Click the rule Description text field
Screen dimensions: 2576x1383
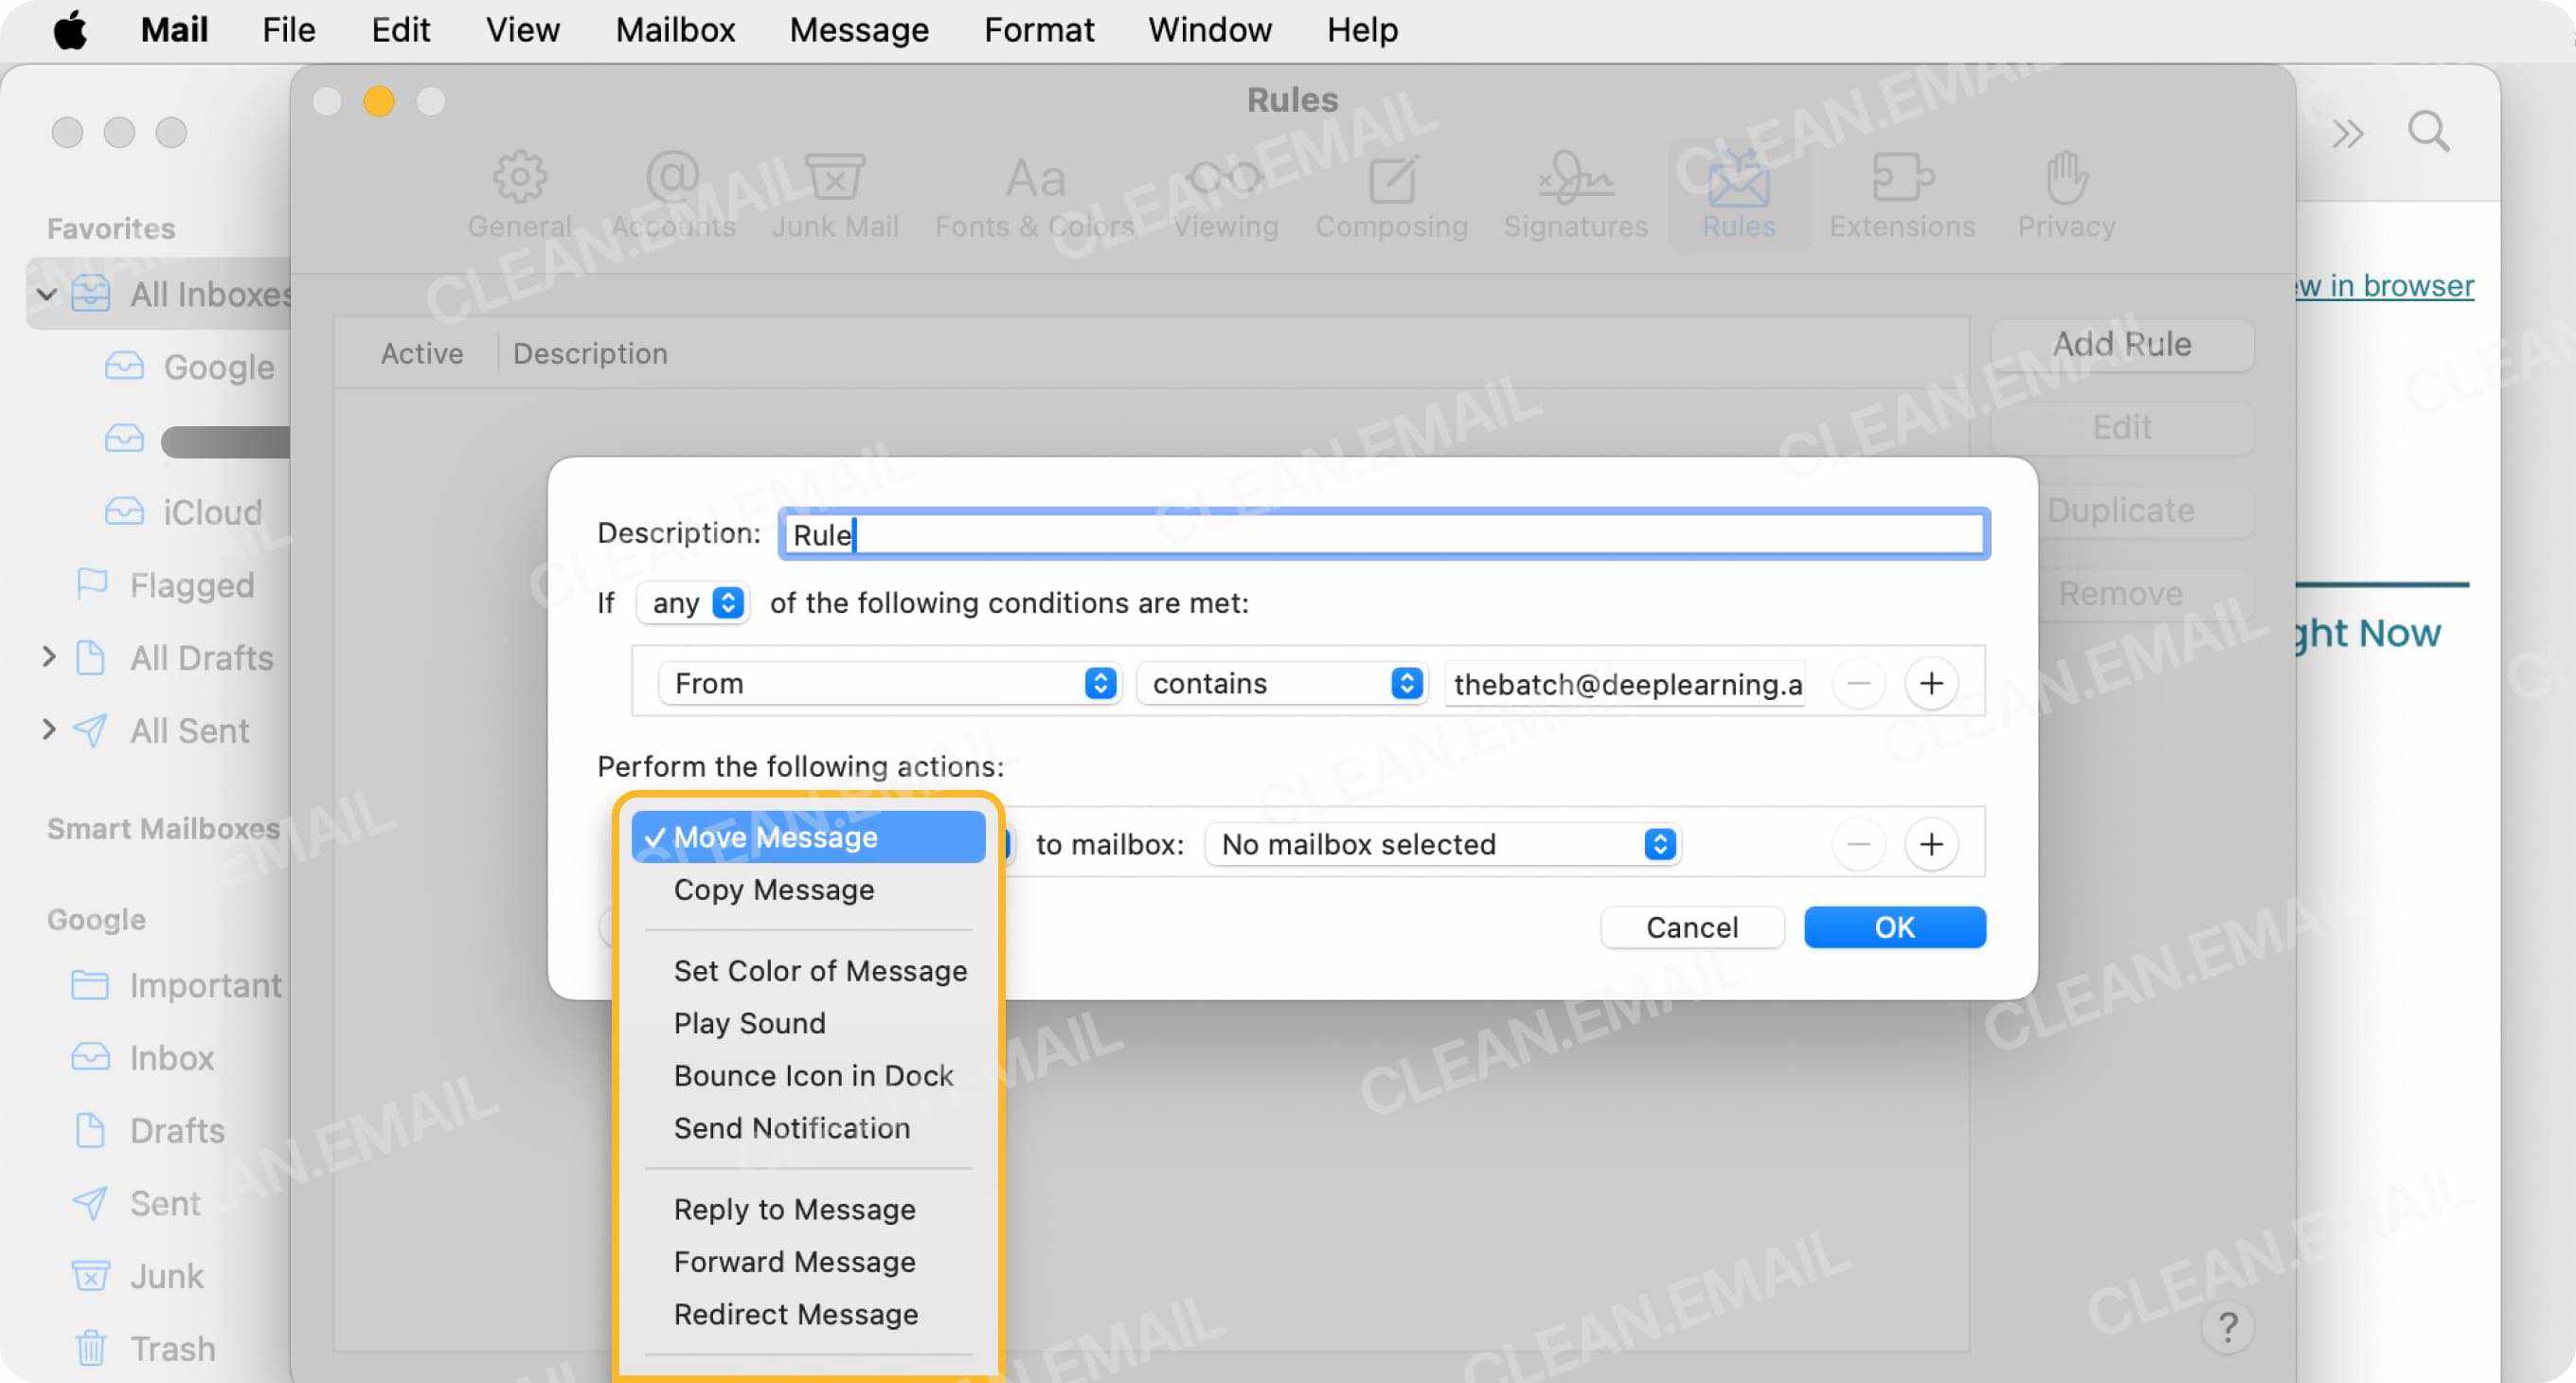(1384, 534)
